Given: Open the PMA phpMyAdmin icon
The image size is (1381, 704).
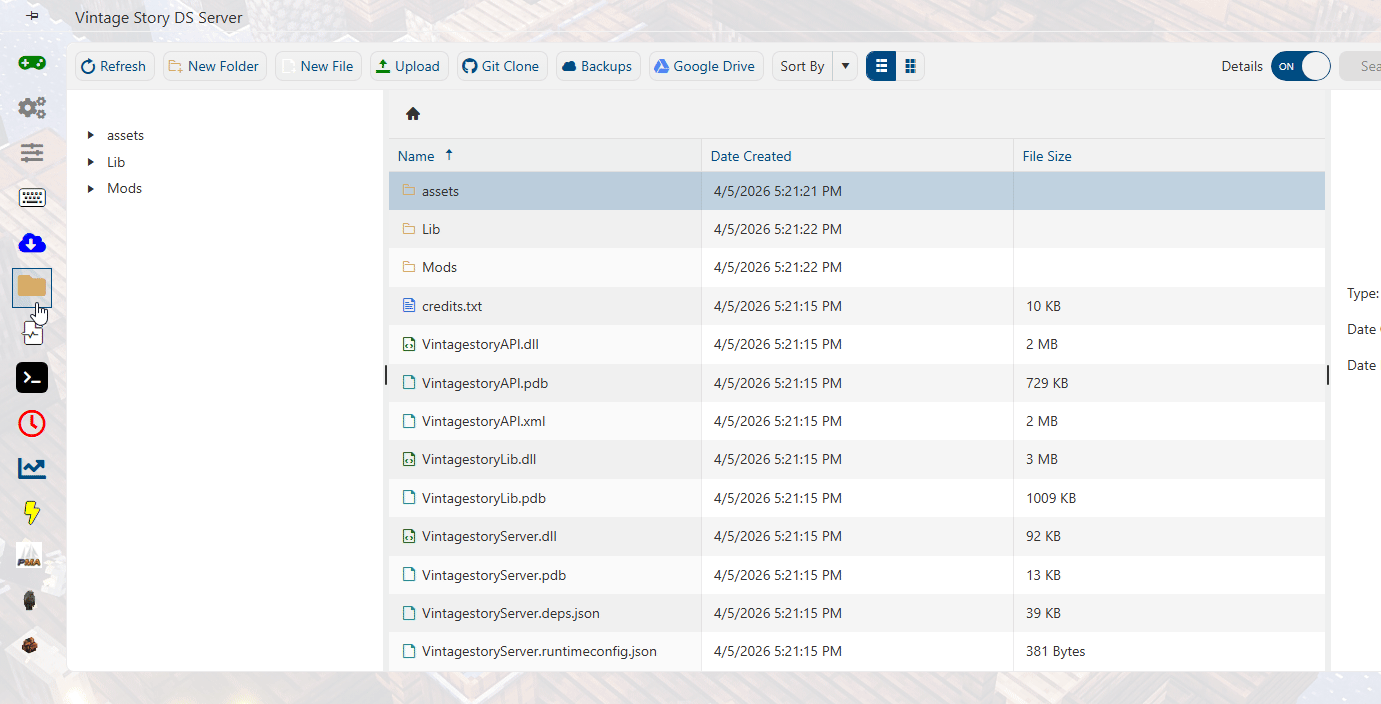Looking at the screenshot, I should [30, 557].
